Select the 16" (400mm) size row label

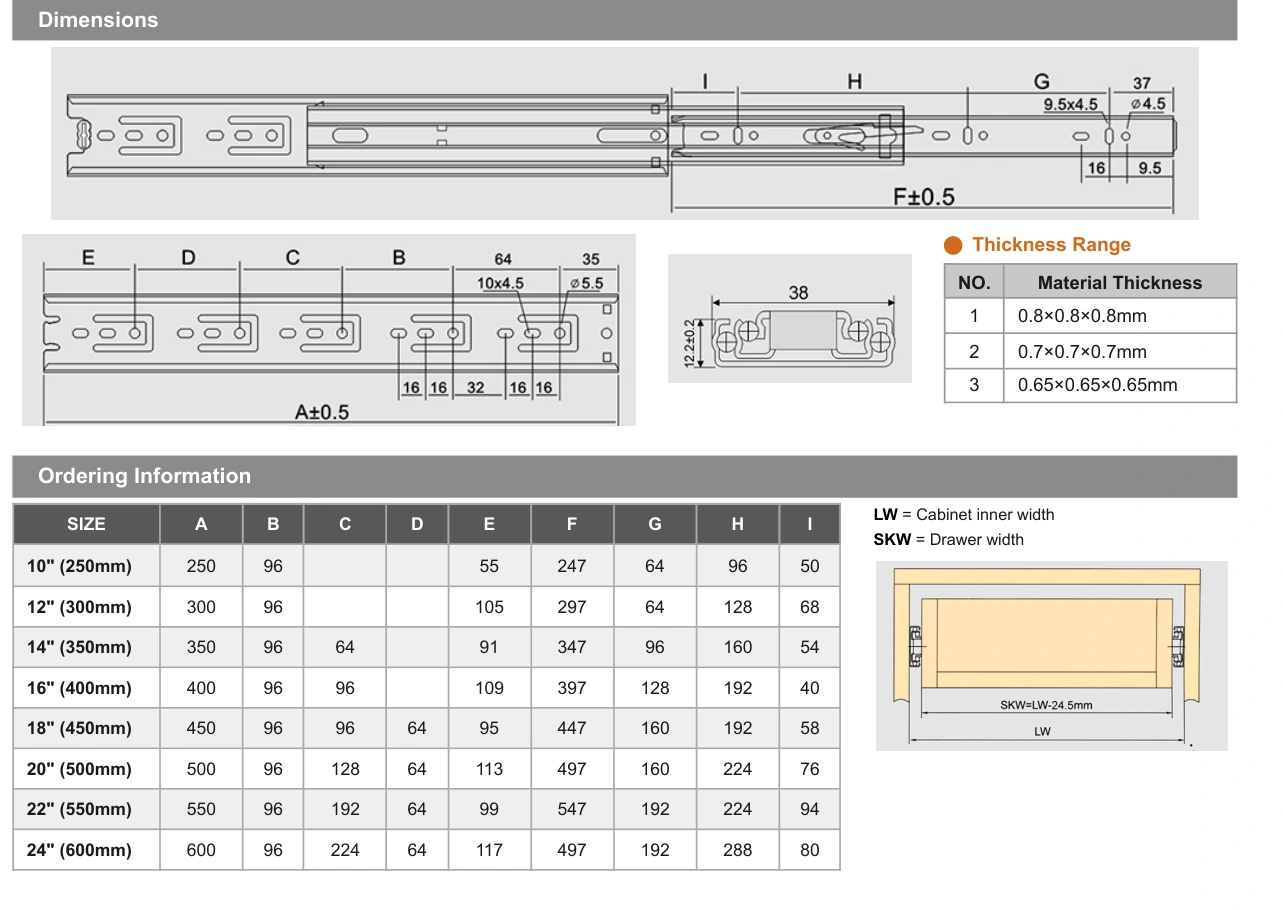pos(79,688)
